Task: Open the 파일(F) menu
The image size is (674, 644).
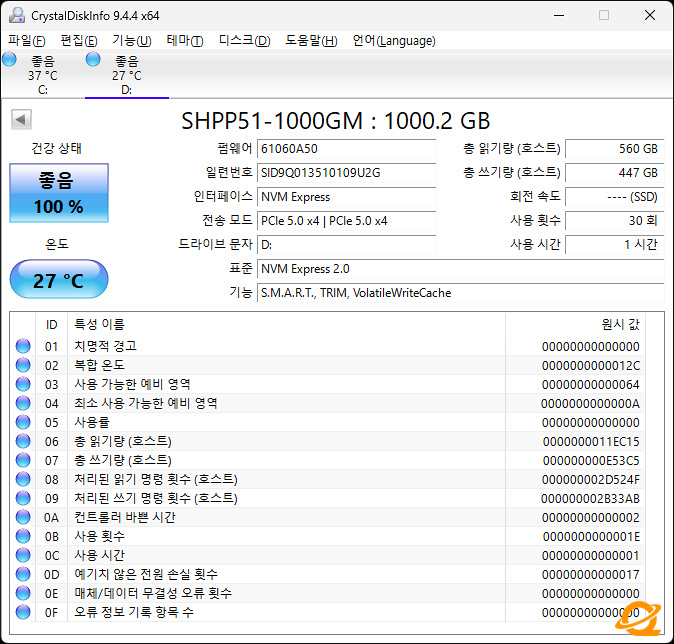Action: (x=27, y=40)
